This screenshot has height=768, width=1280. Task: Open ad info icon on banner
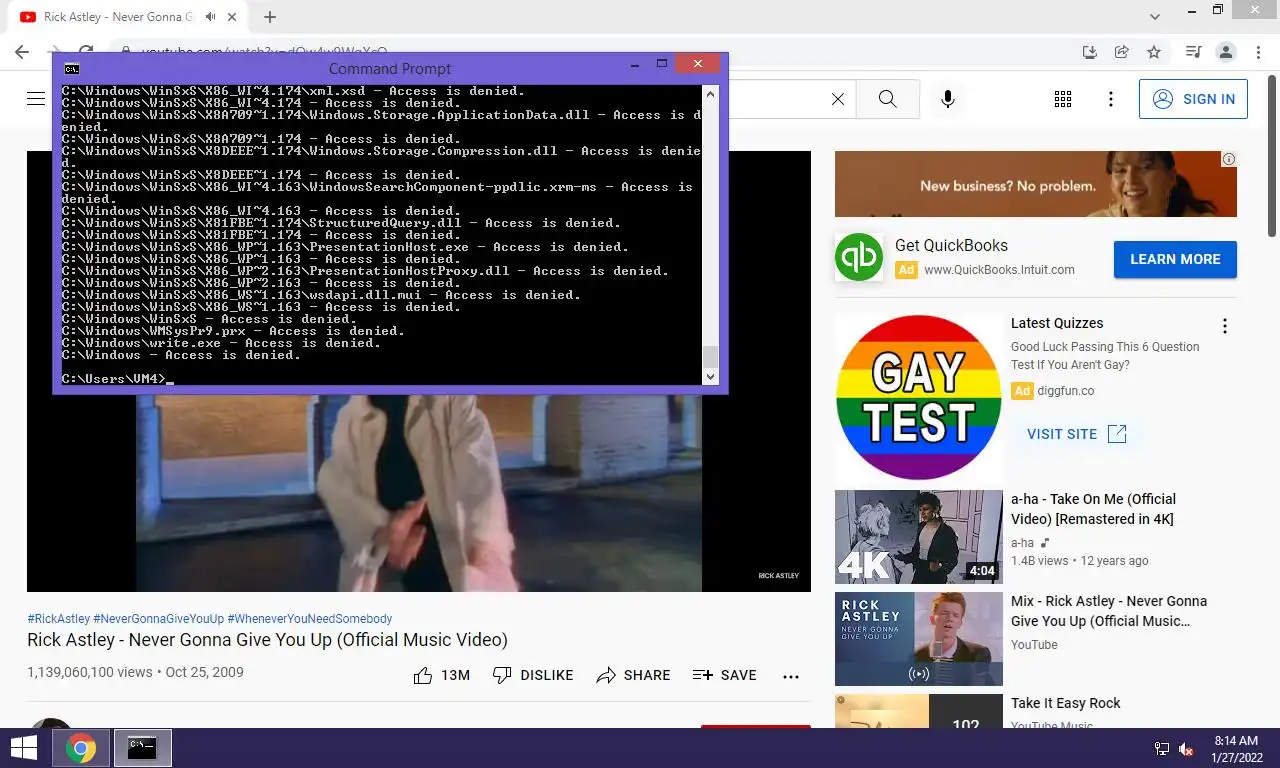pyautogui.click(x=1229, y=159)
